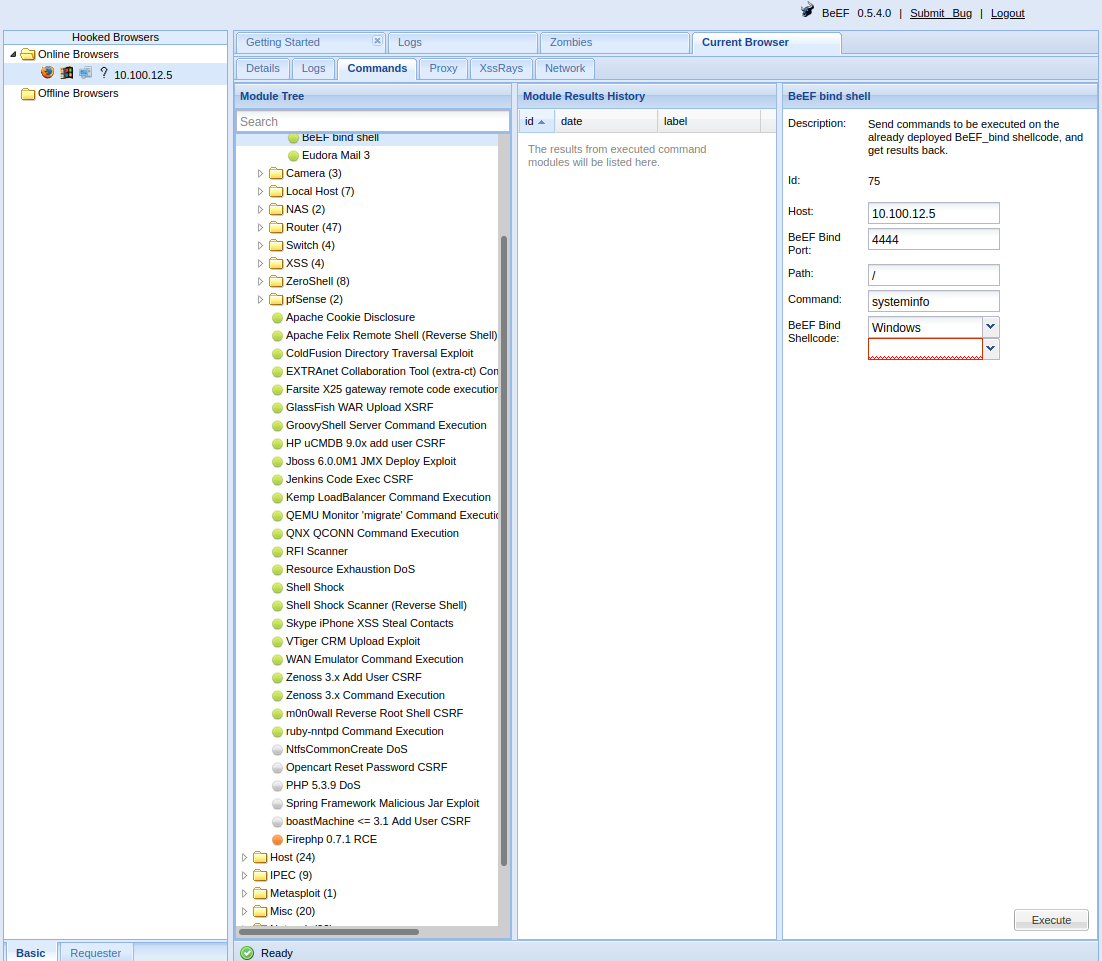Sort results by the id column header
The width and height of the screenshot is (1102, 961).
[x=537, y=121]
